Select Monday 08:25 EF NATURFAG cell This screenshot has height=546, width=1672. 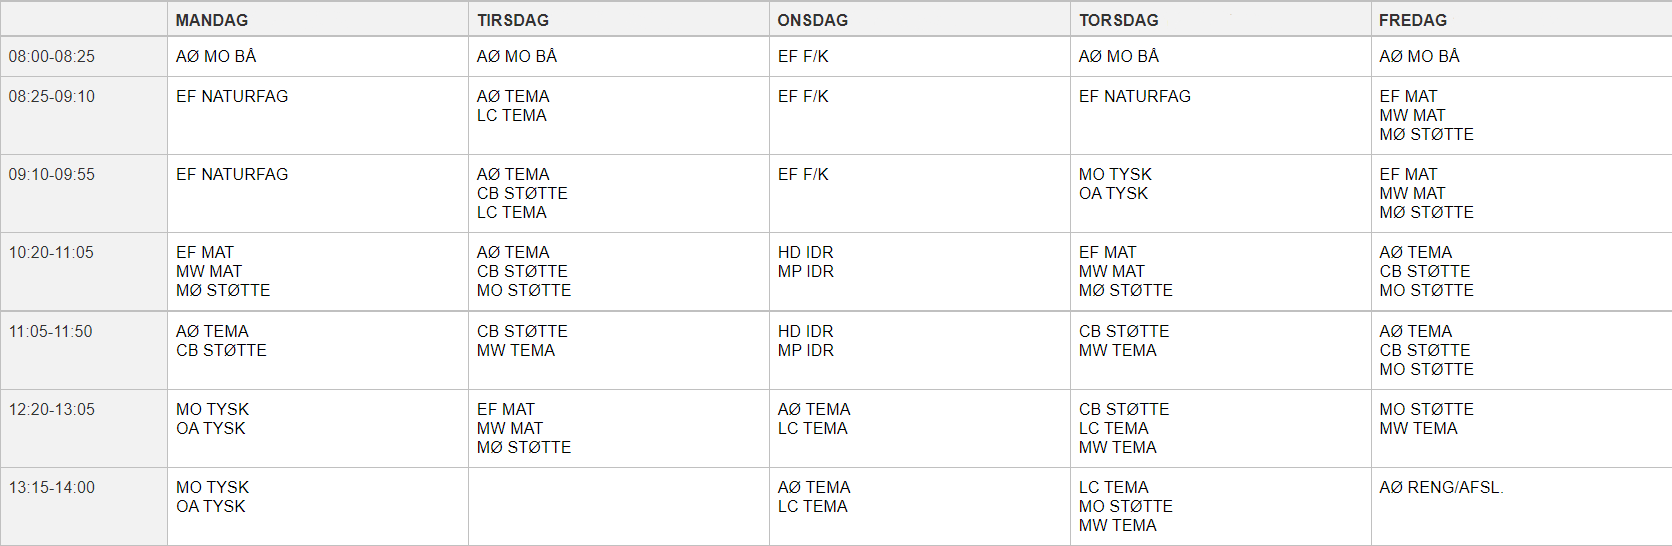pyautogui.click(x=317, y=116)
